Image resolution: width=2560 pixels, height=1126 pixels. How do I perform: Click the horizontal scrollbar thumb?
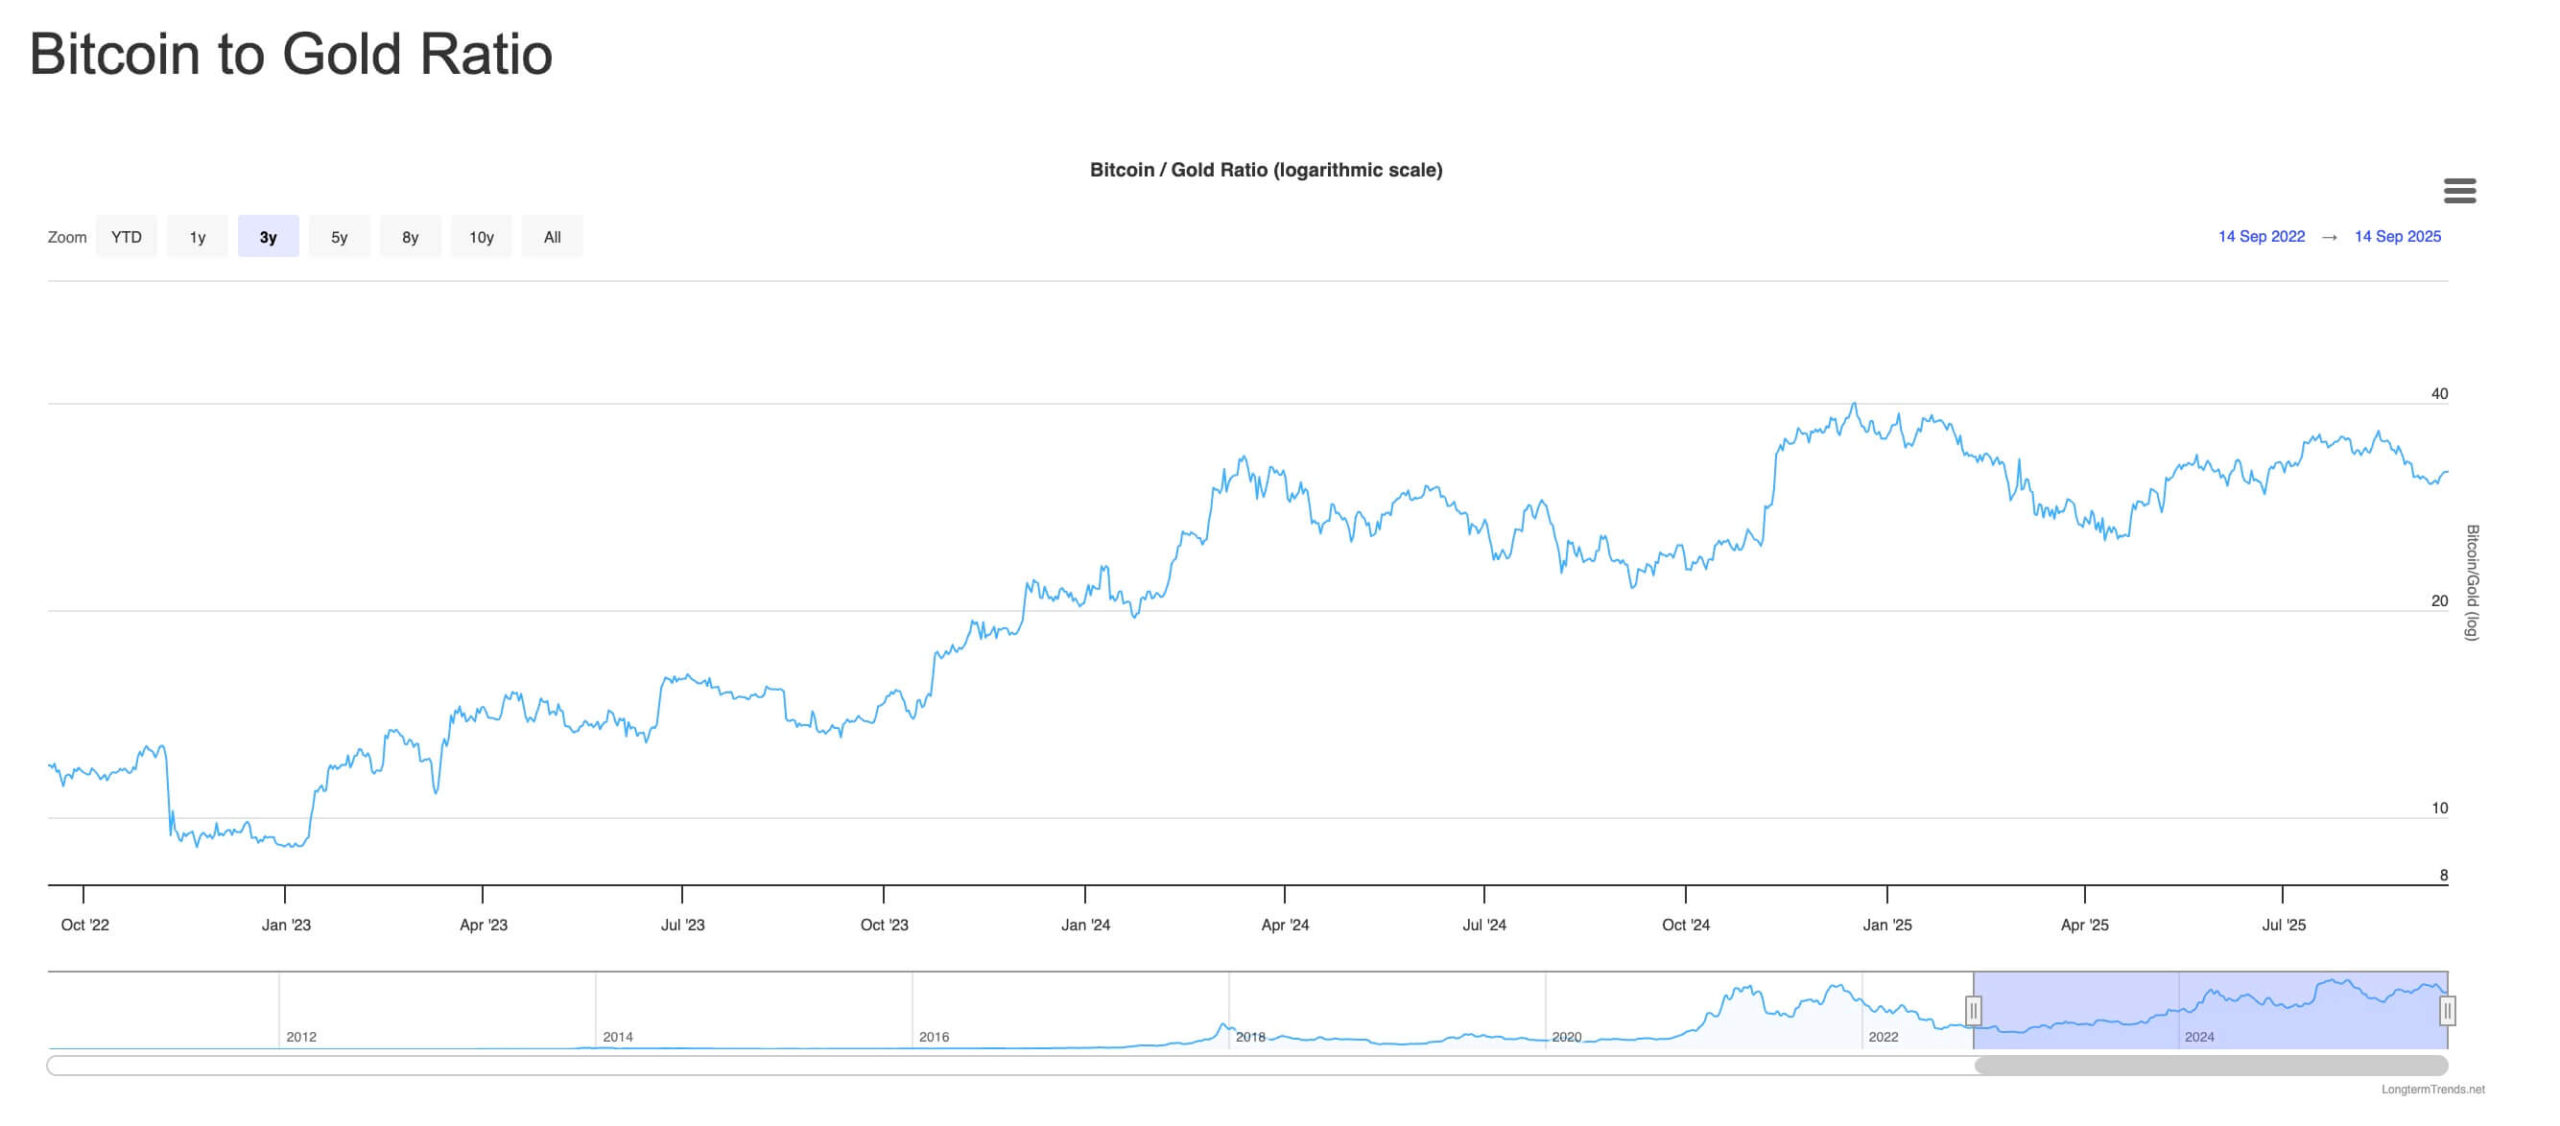(2211, 1065)
